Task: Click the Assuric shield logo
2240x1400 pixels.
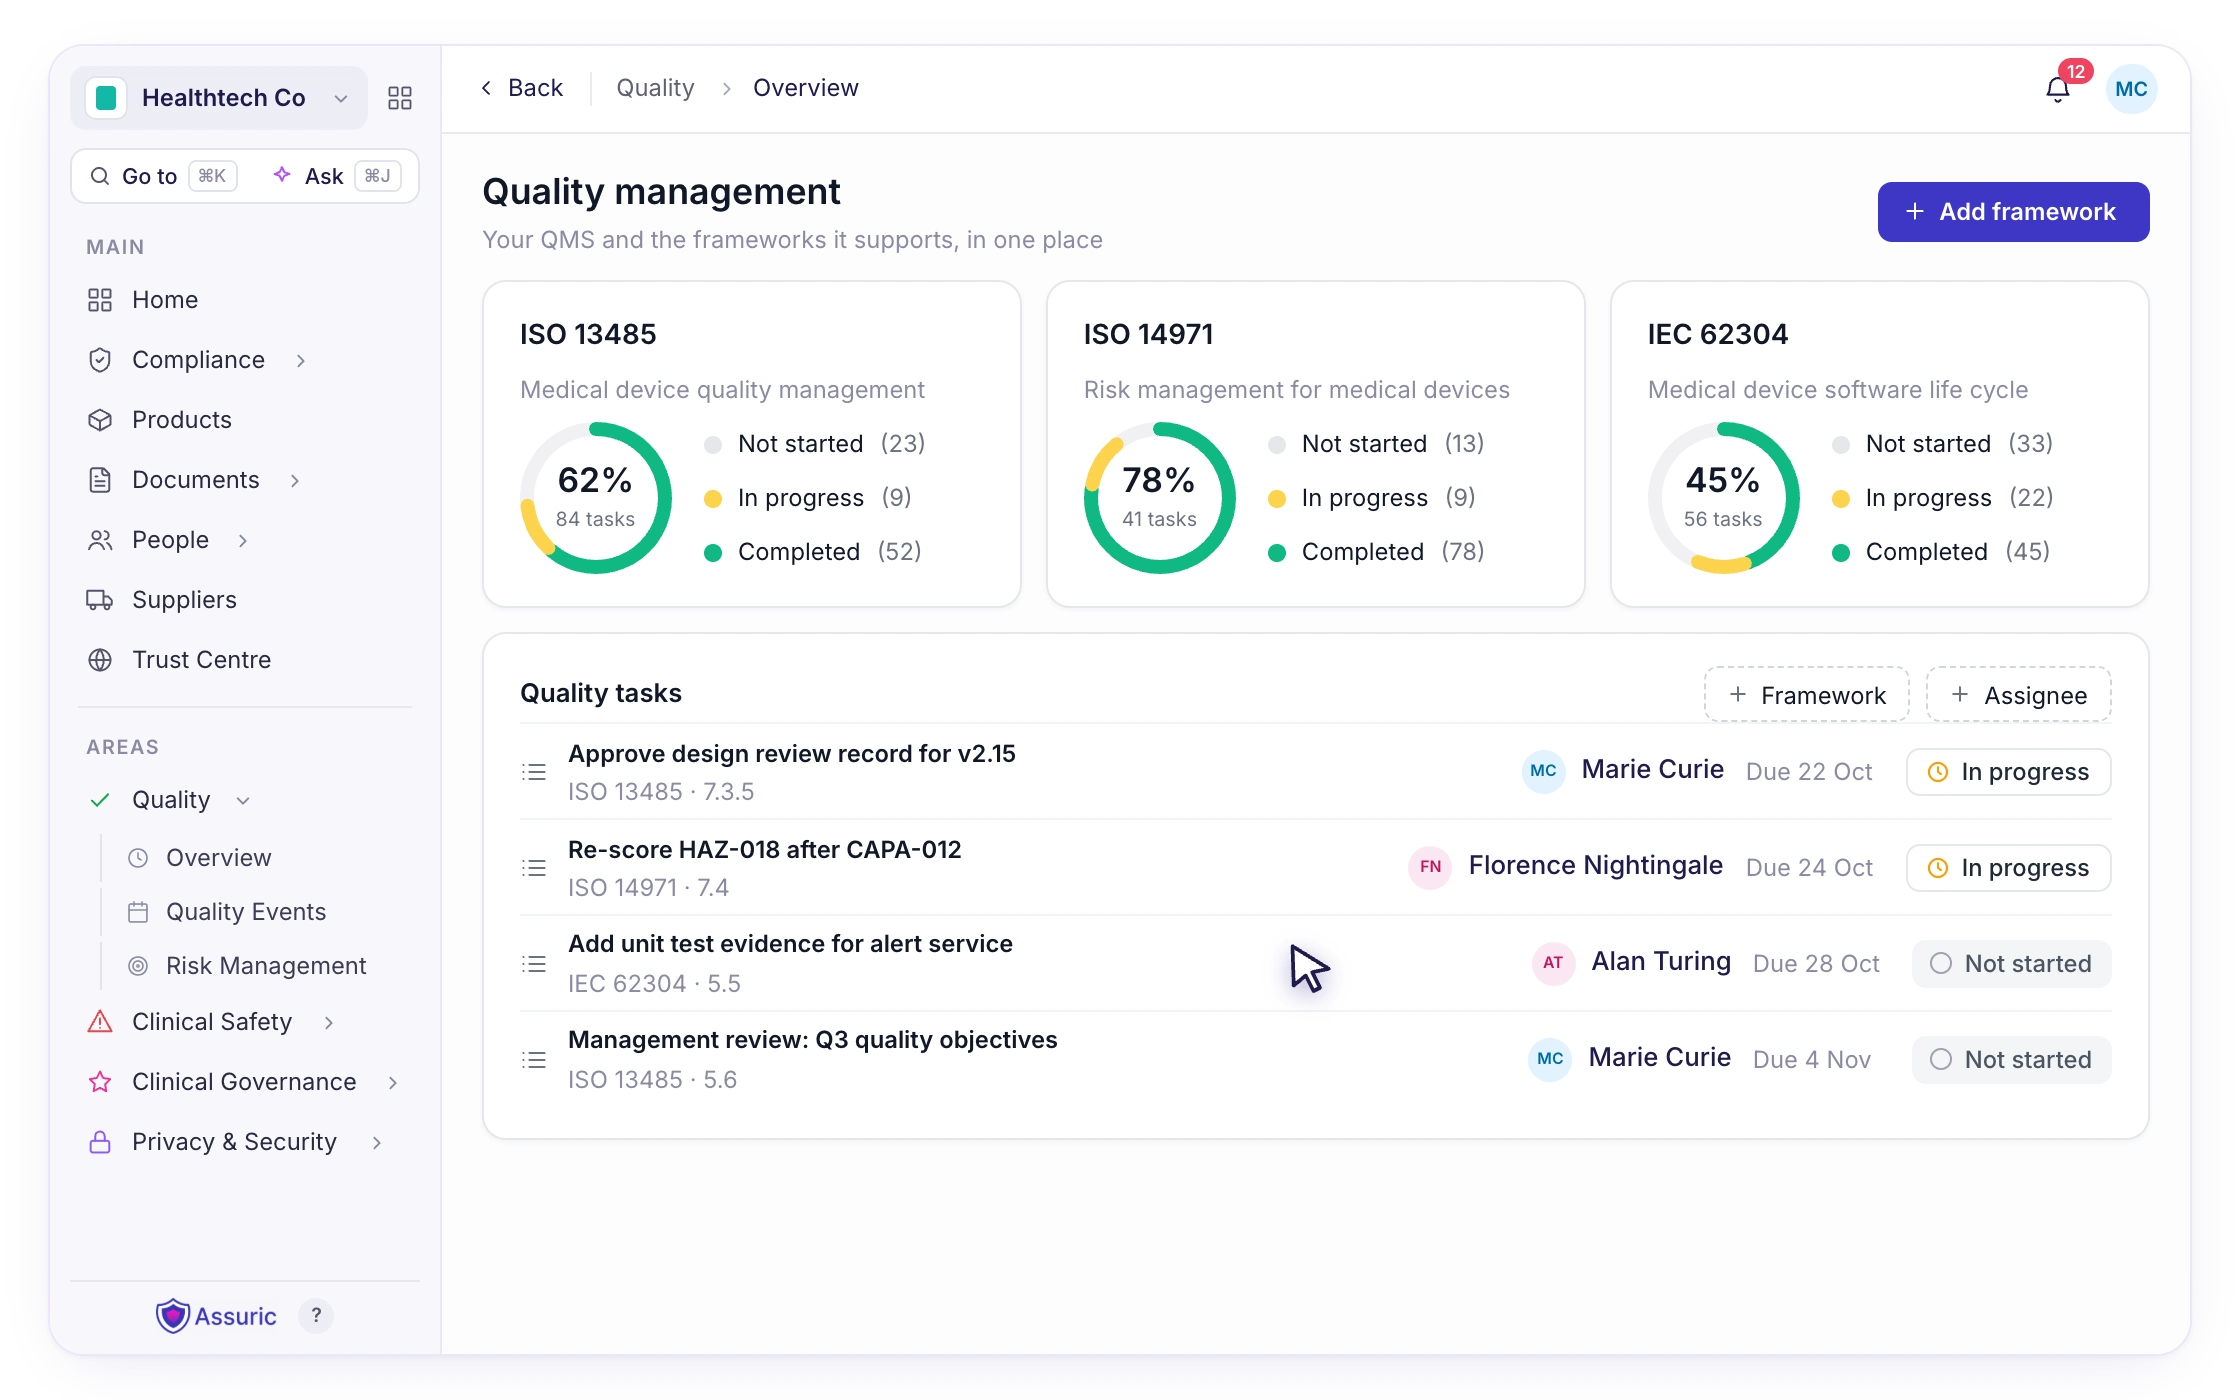Action: (x=172, y=1316)
